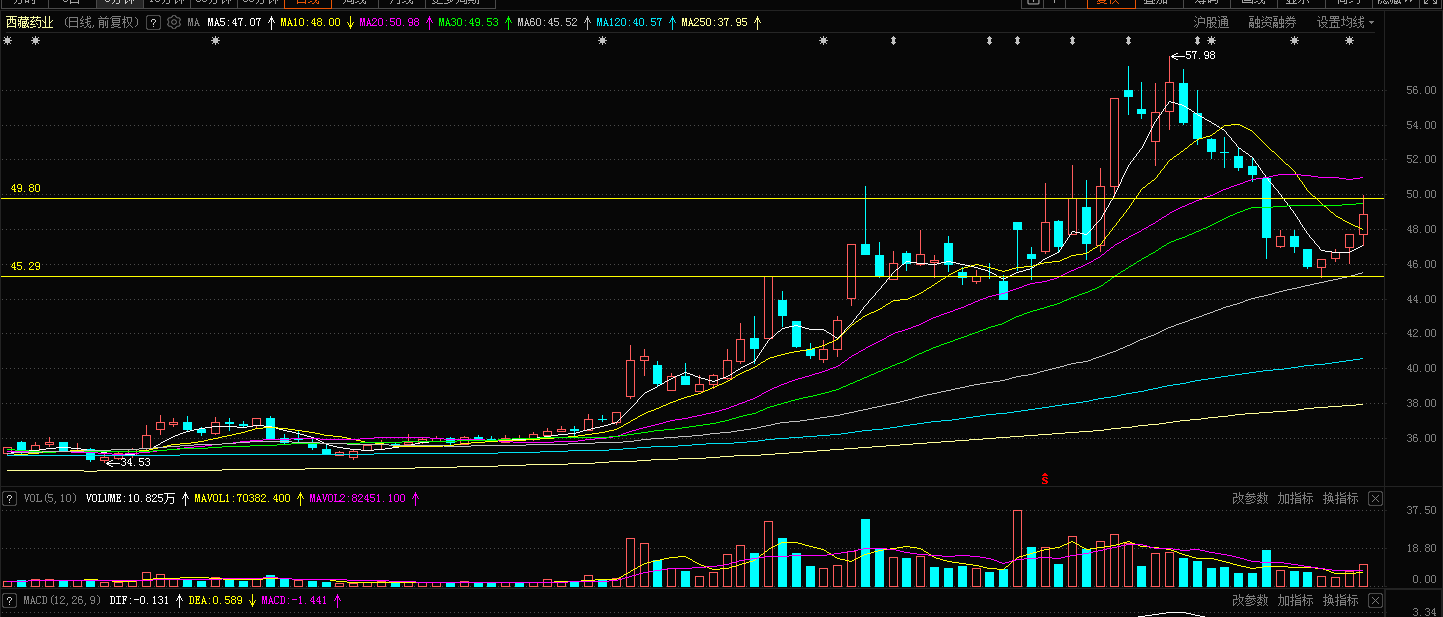The height and width of the screenshot is (617, 1443).
Task: Click the 18.80 volume axis label
Action: pyautogui.click(x=1420, y=548)
